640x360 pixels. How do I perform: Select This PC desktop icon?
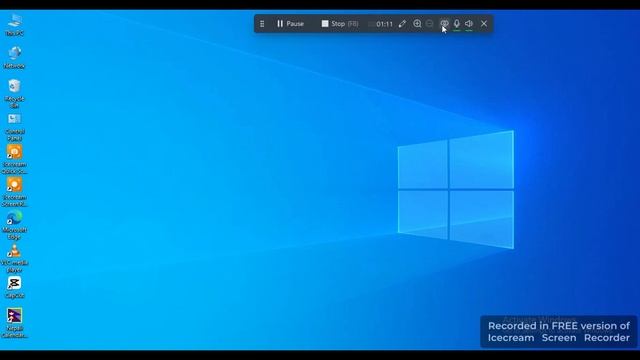(15, 24)
